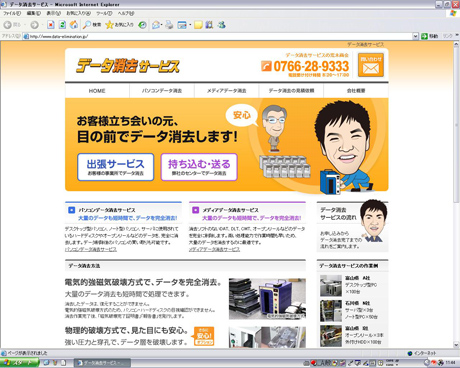This screenshot has height=368, width=460.
Task: Open Search pane with magnifier icon
Action: (x=87, y=25)
